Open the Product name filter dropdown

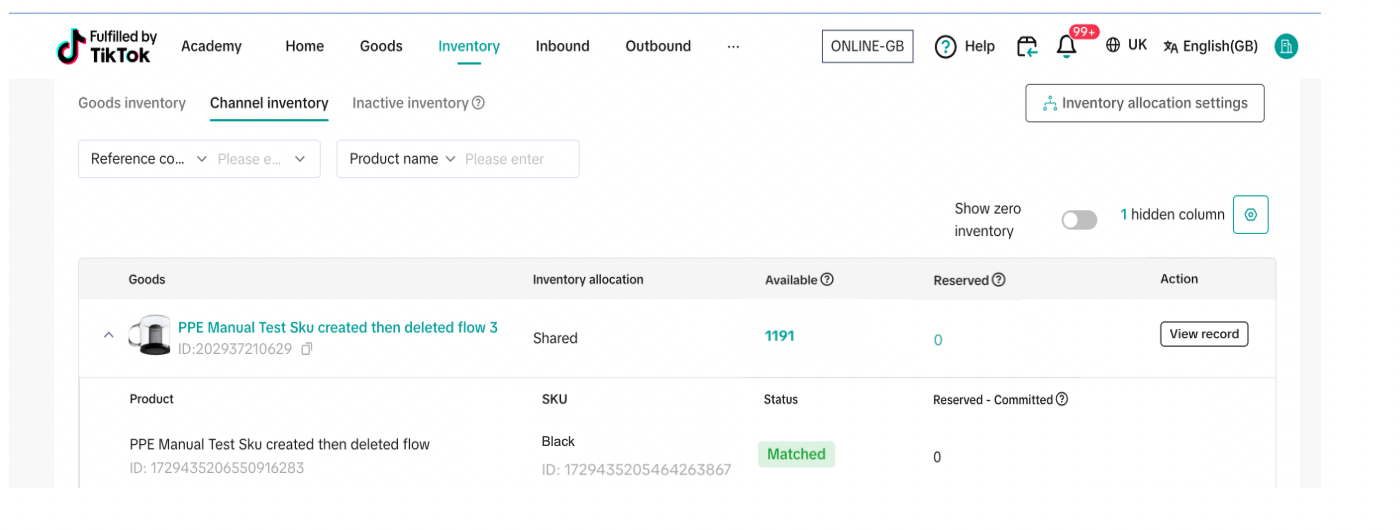(402, 159)
